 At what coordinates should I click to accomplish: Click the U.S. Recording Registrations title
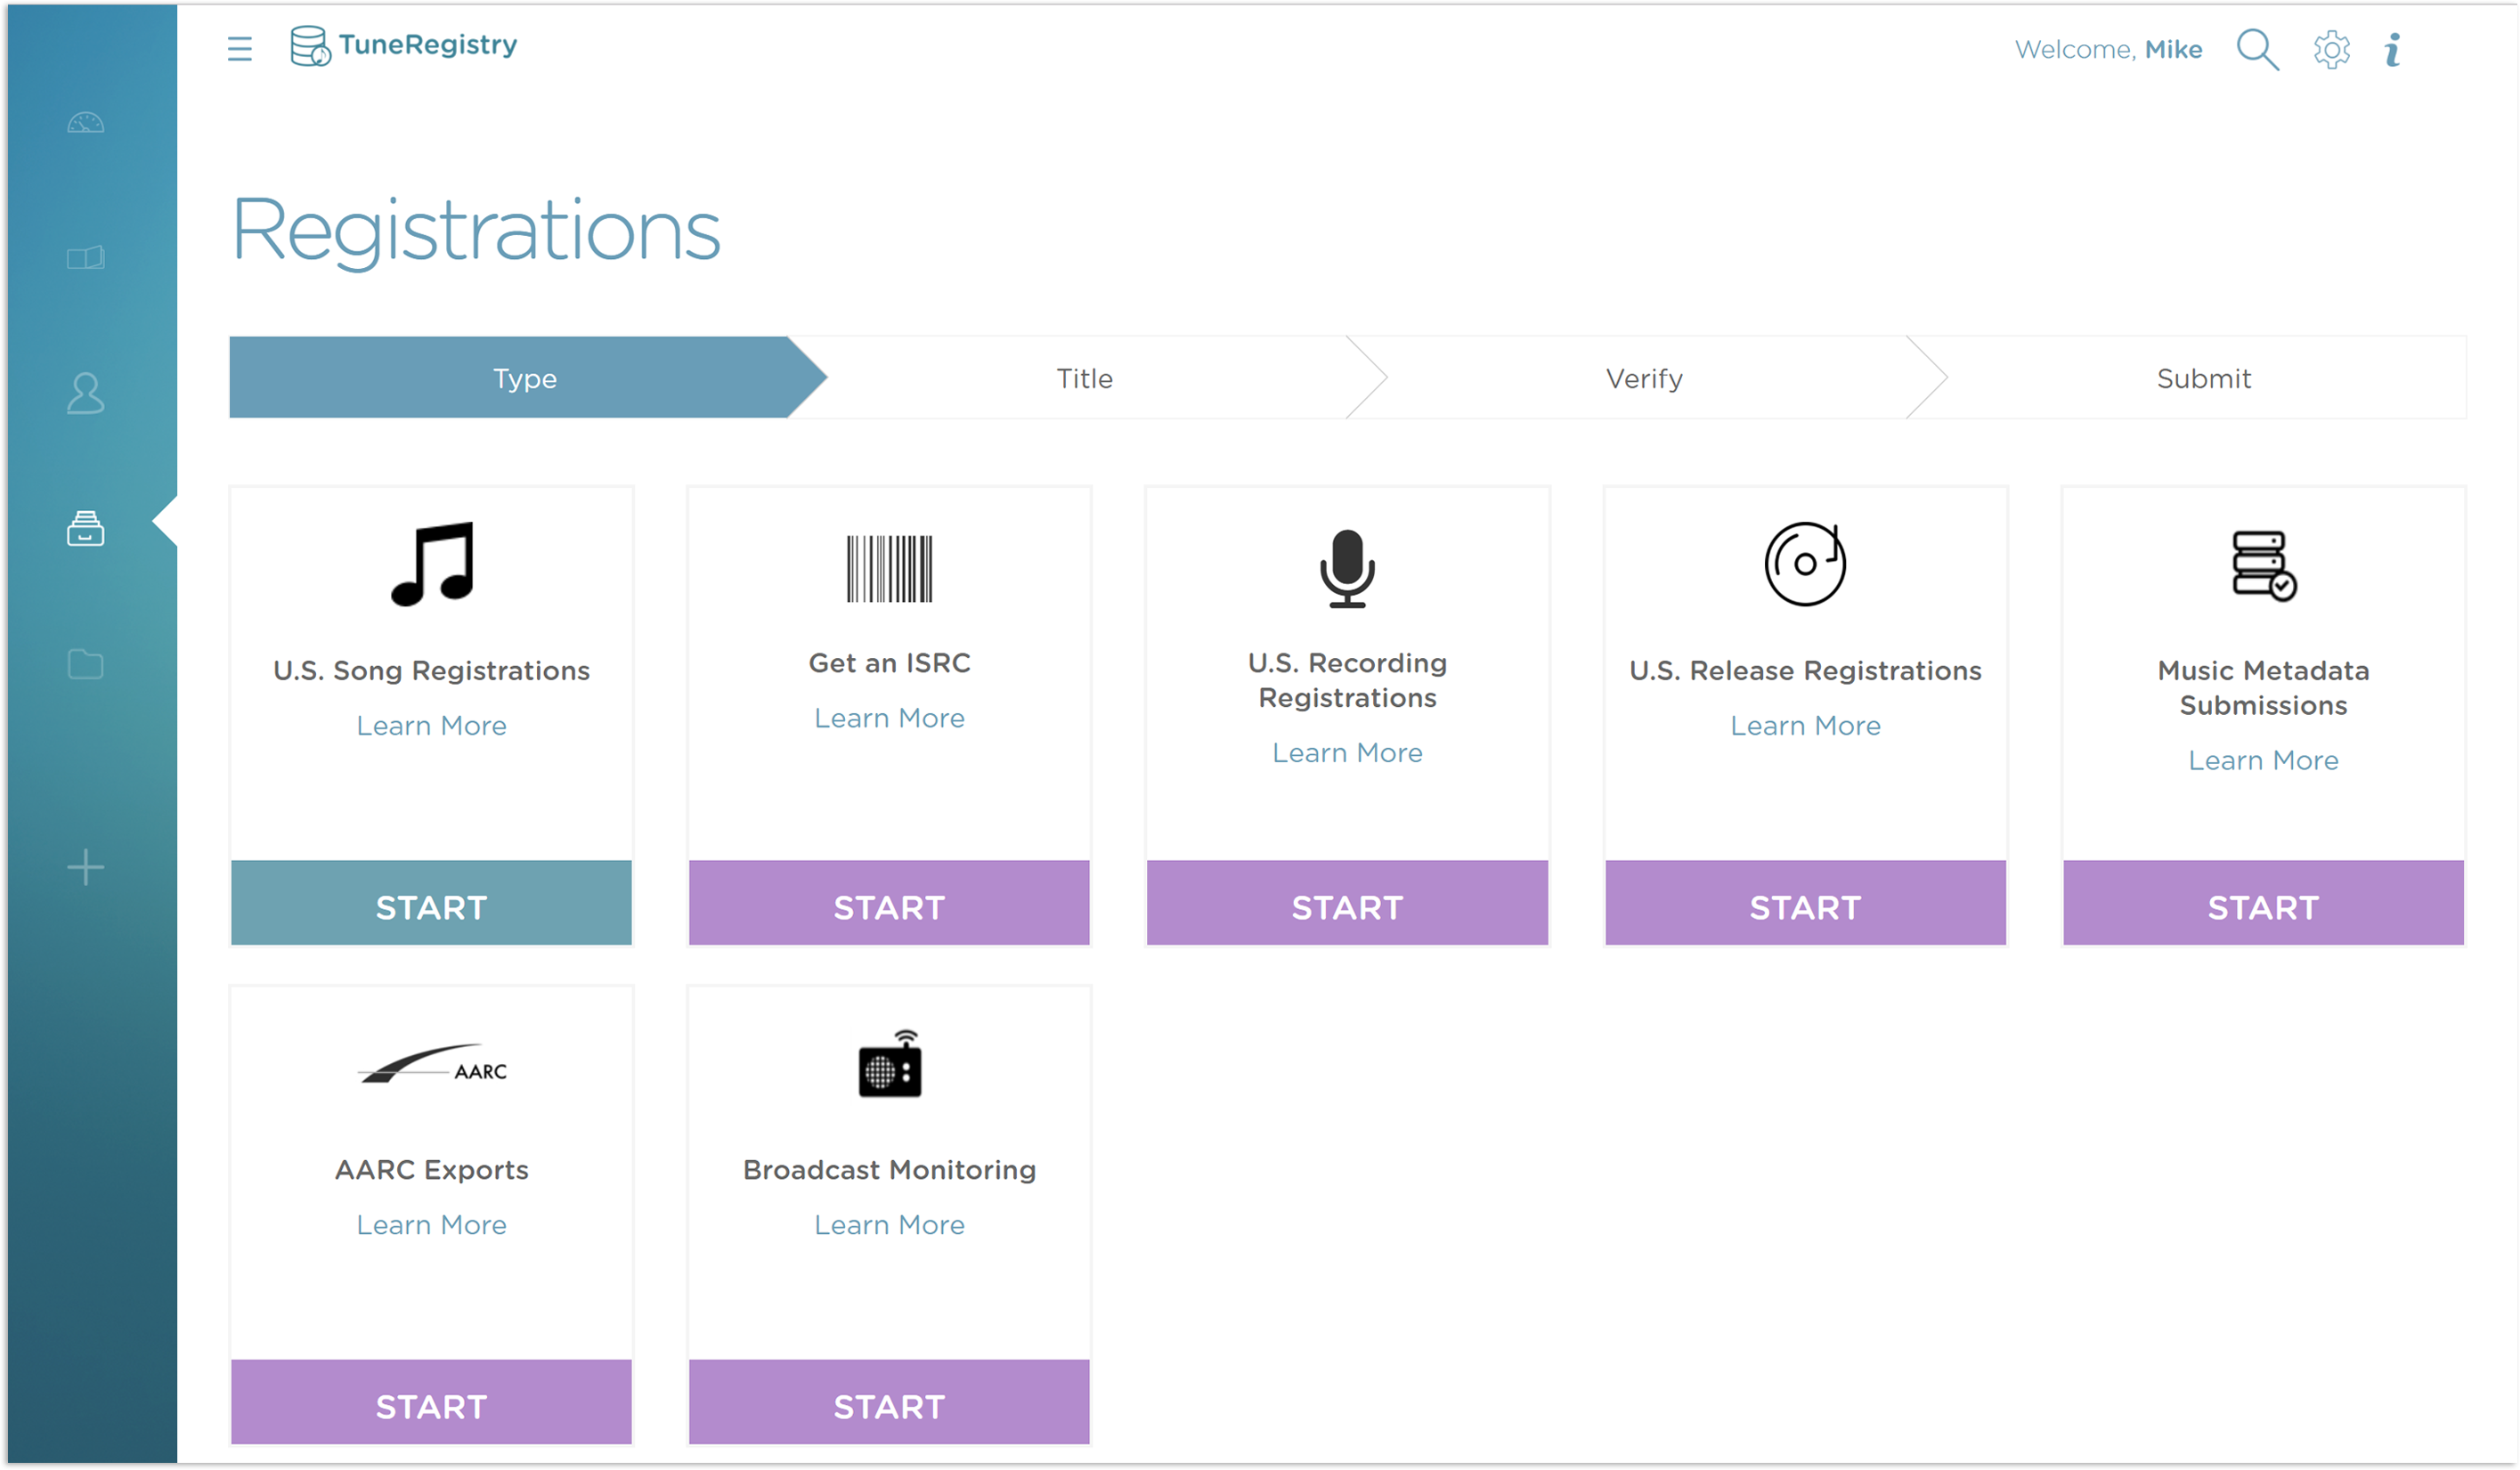coord(1347,680)
